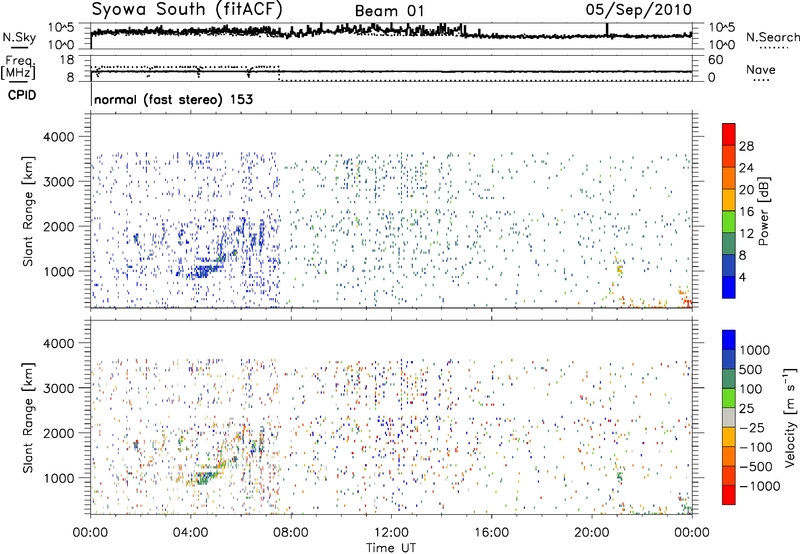Select the 'N.Sky' legend label
Screen dimensions: 800x554
click(19, 37)
